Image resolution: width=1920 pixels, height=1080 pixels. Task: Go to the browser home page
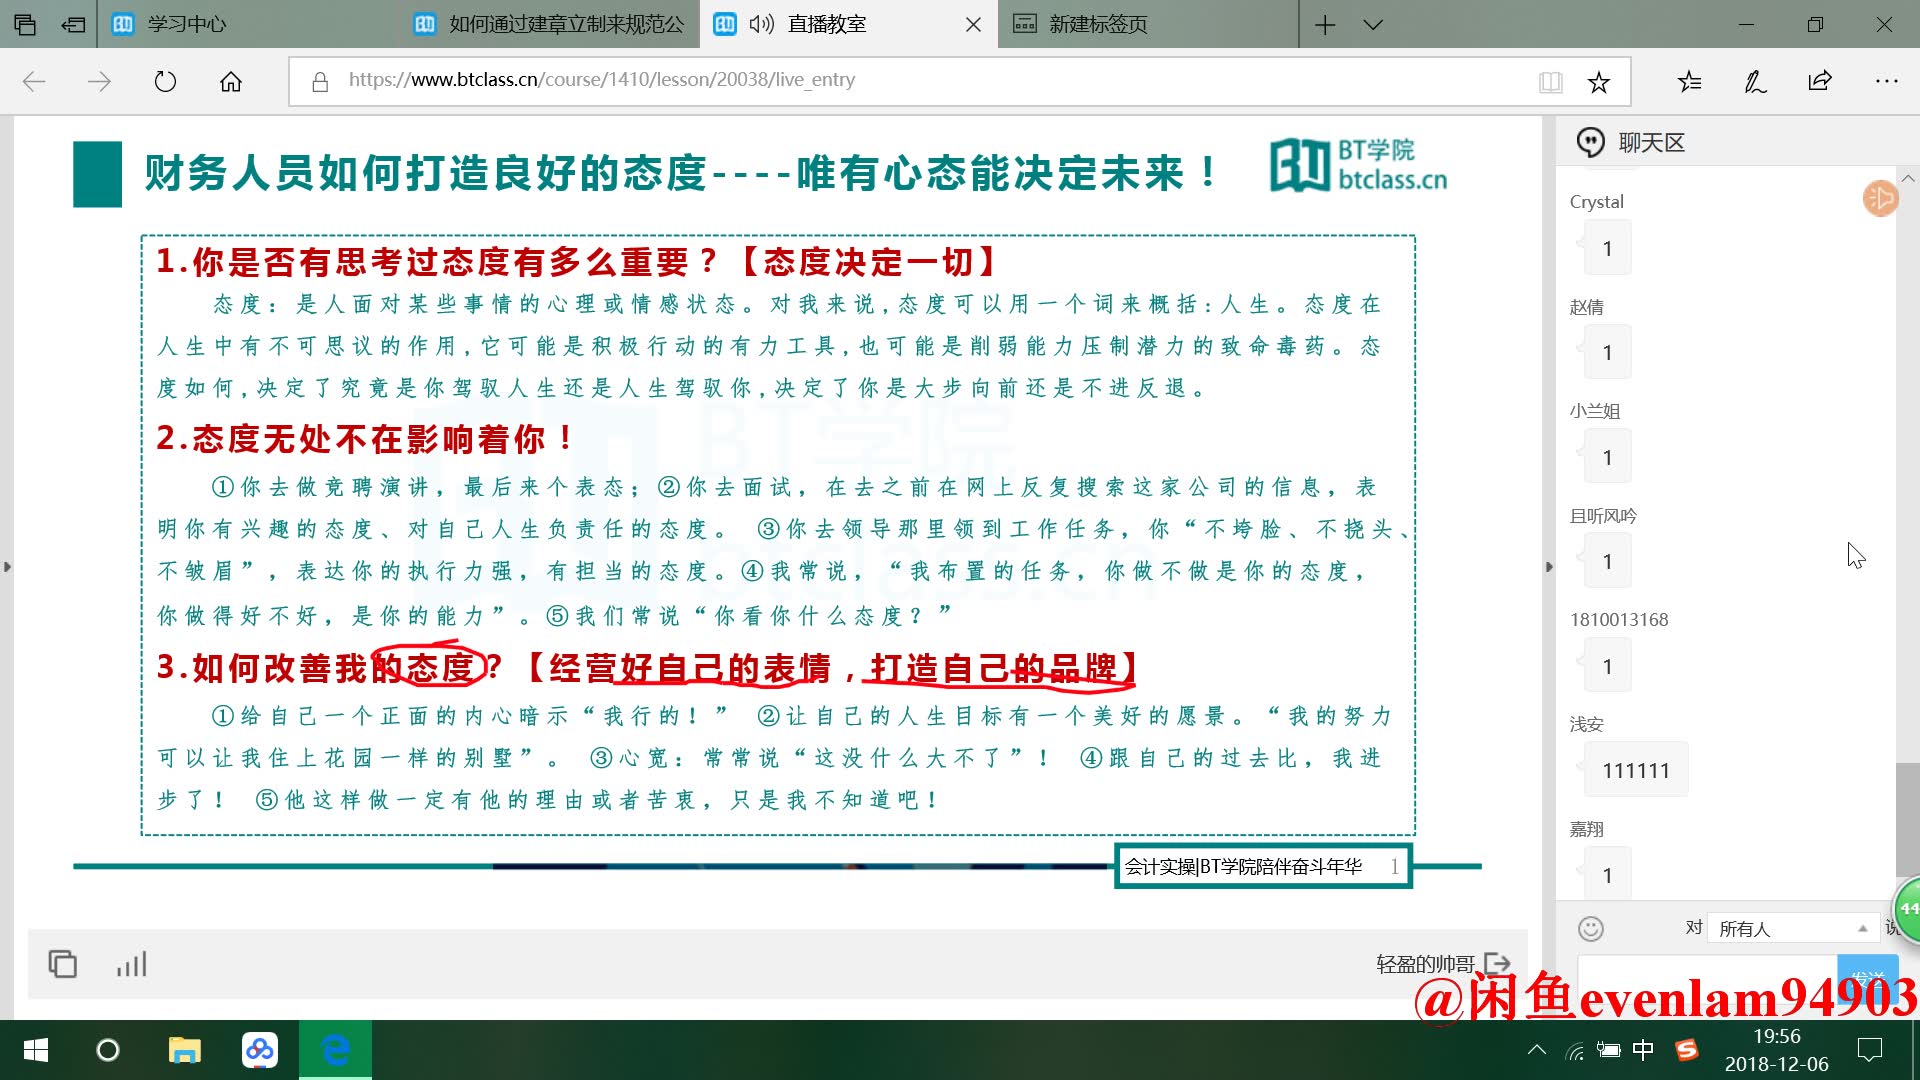pyautogui.click(x=231, y=81)
